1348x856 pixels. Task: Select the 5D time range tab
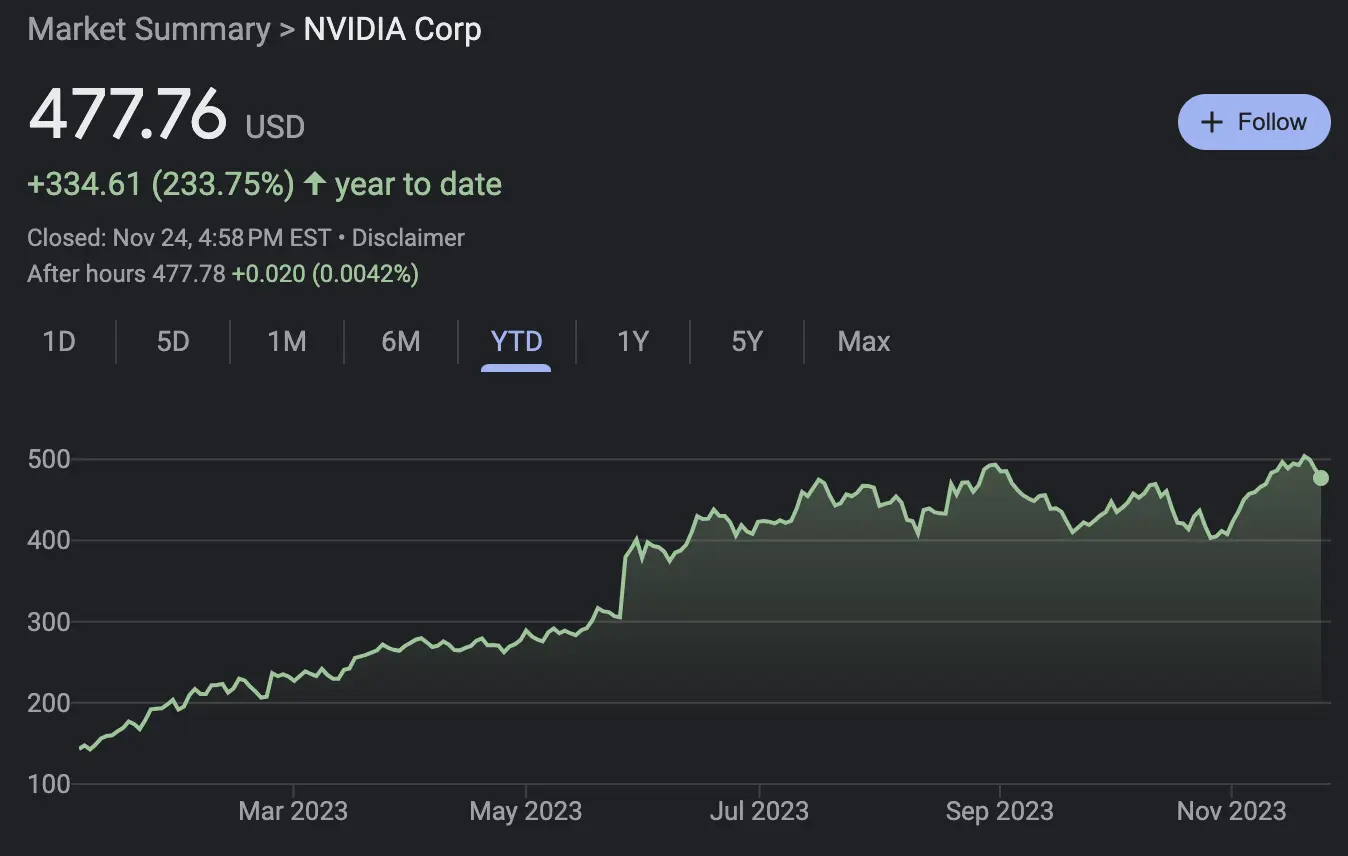coord(173,342)
